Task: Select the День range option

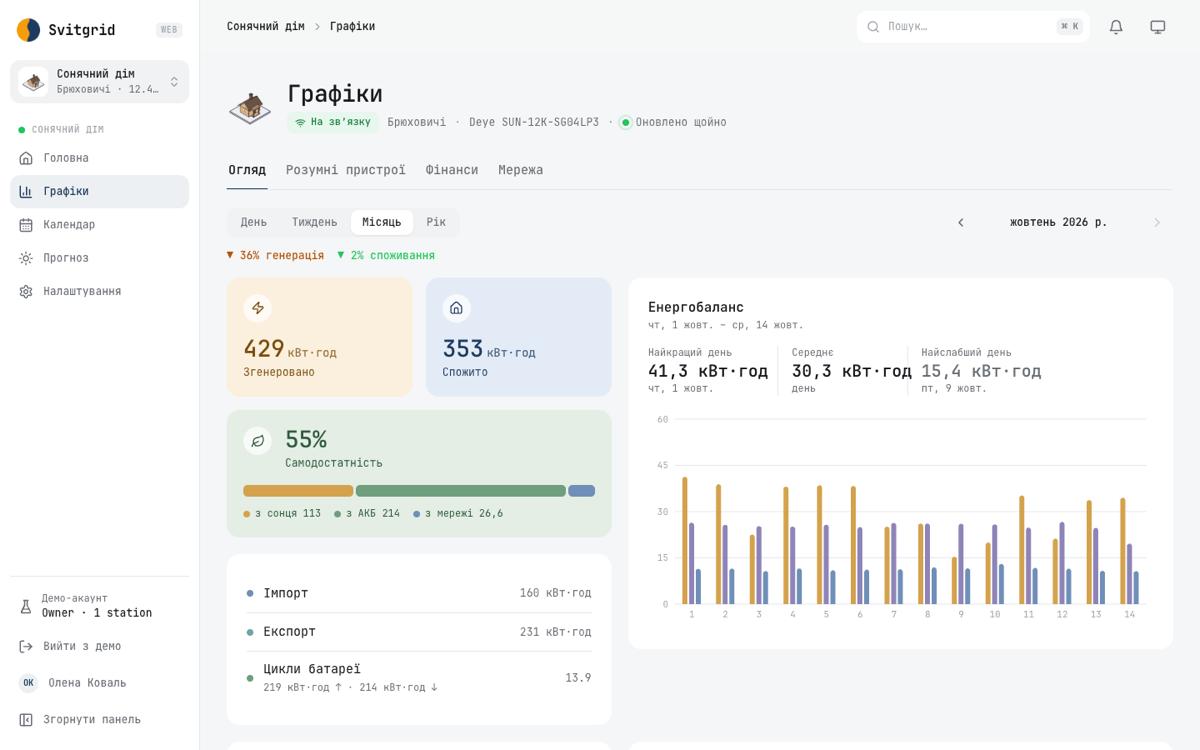Action: click(254, 222)
